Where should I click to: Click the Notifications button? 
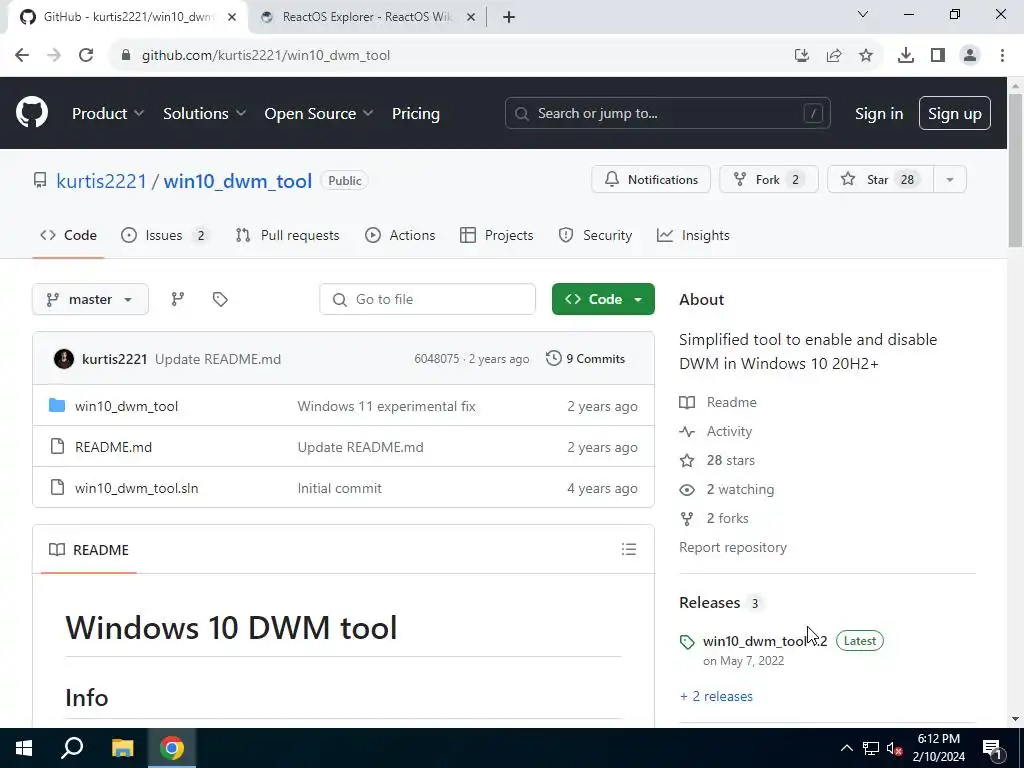pyautogui.click(x=651, y=180)
